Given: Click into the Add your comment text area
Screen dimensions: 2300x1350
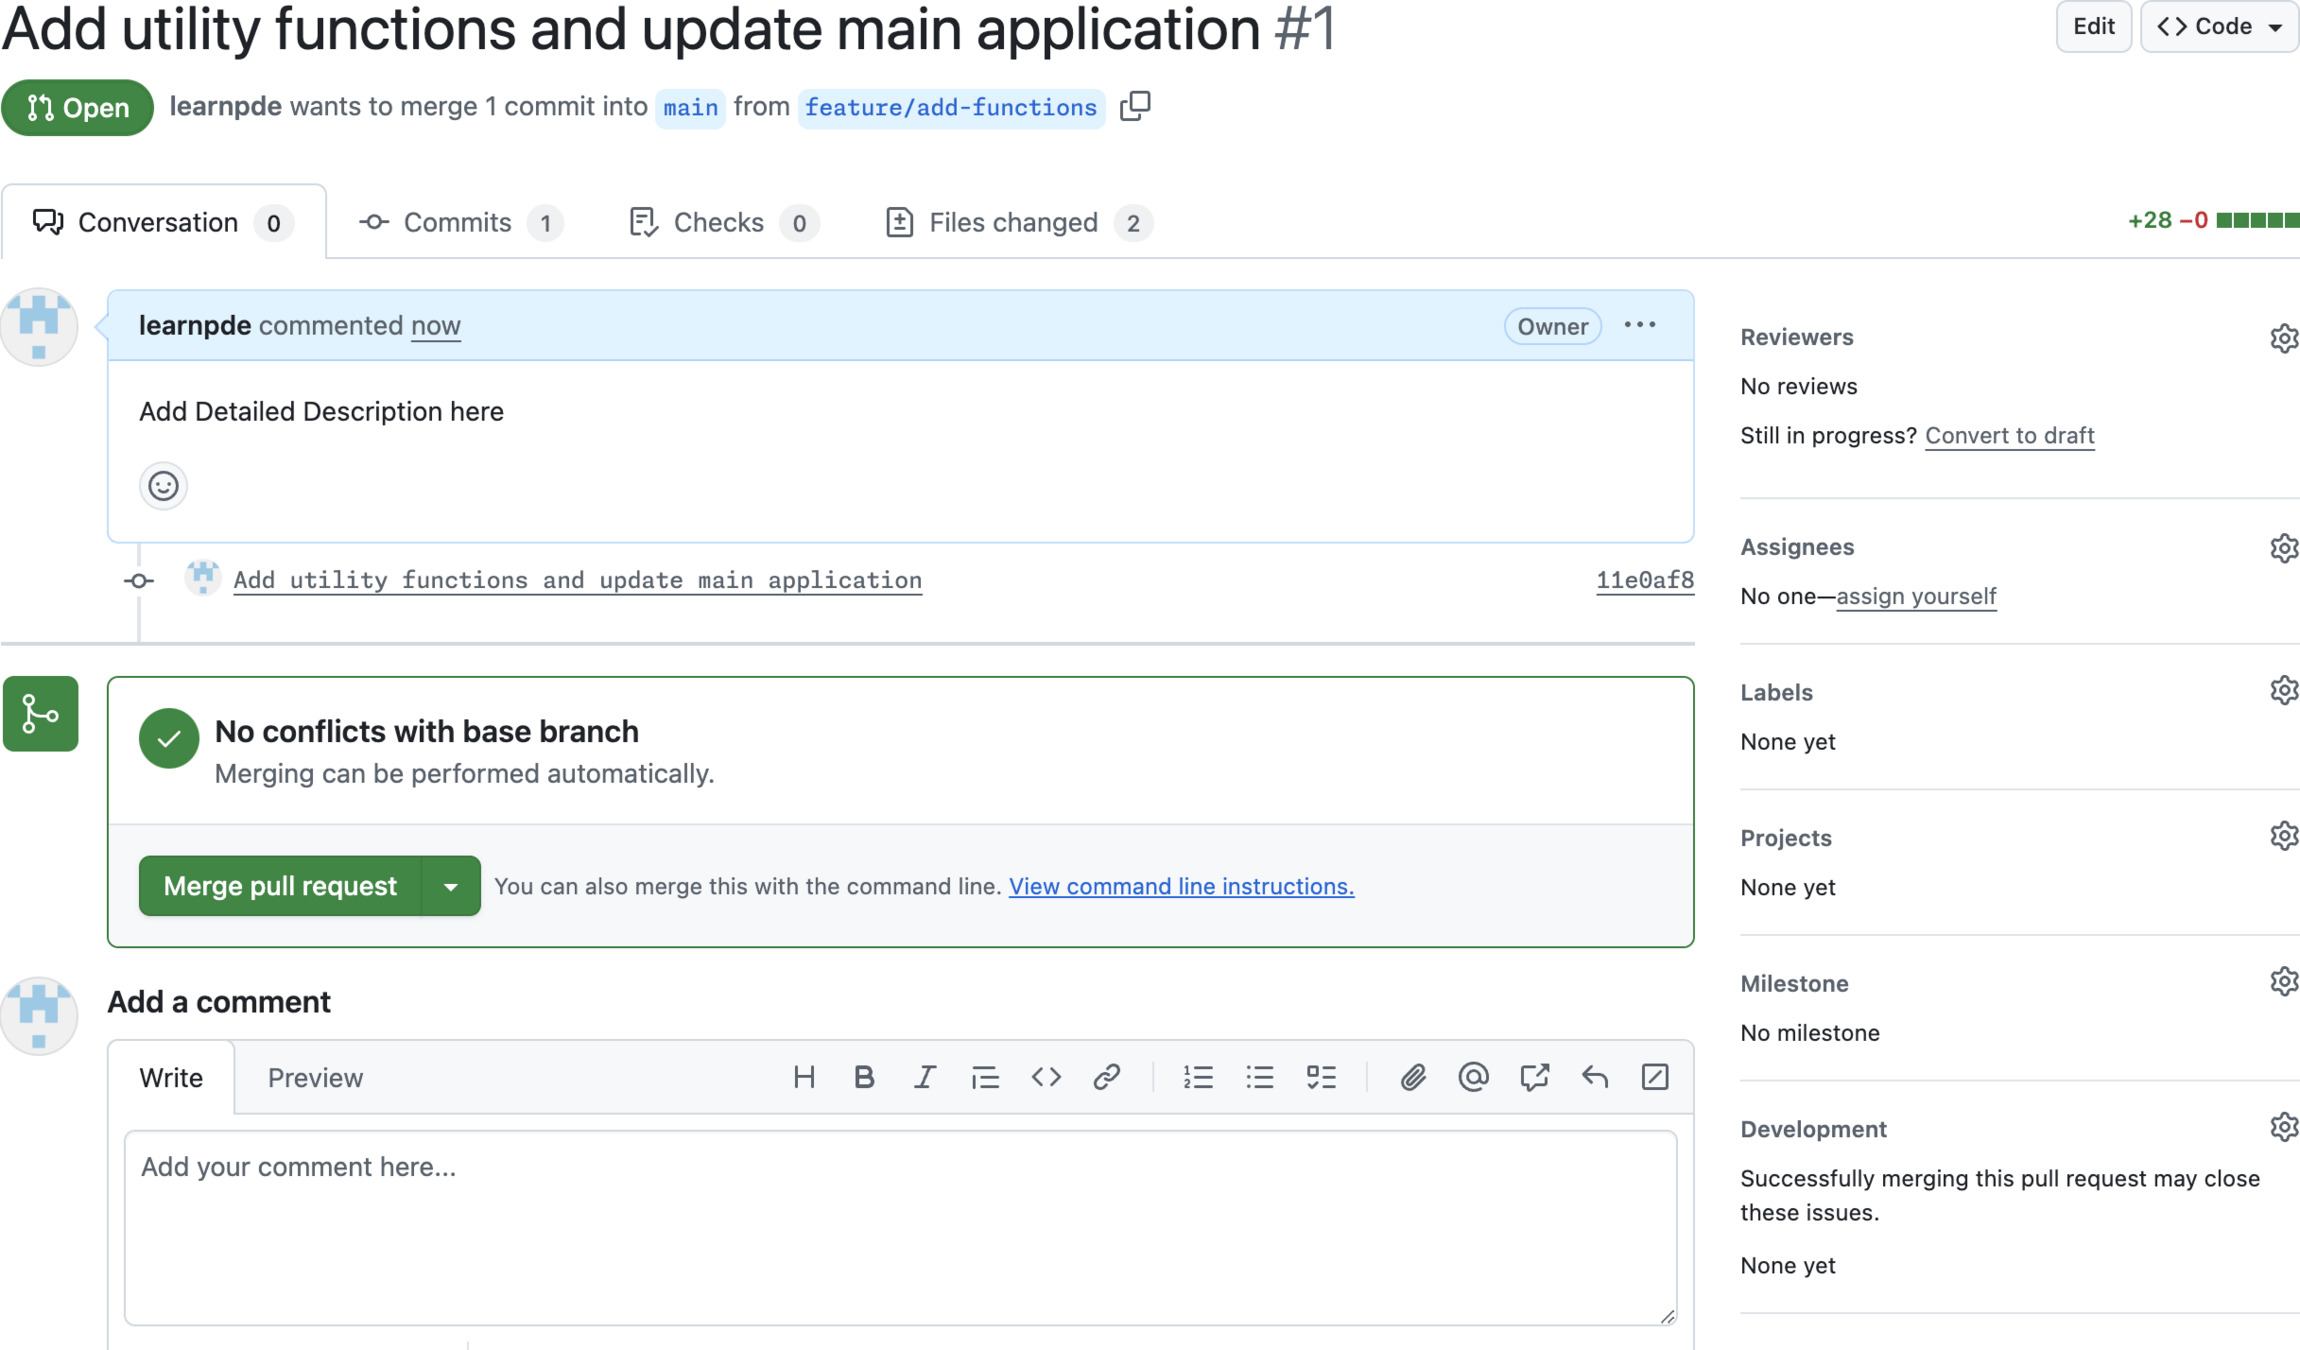Looking at the screenshot, I should click(x=900, y=1228).
